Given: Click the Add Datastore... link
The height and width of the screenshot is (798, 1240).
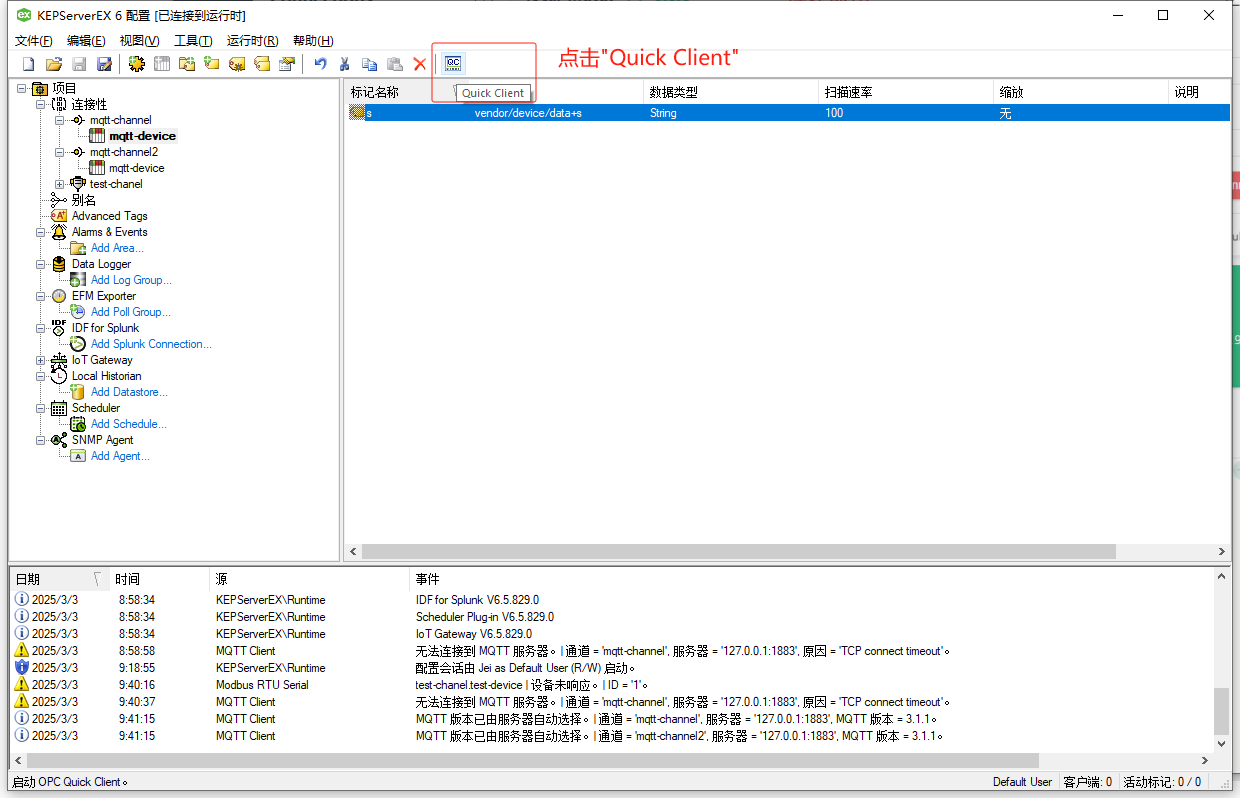Looking at the screenshot, I should (129, 392).
